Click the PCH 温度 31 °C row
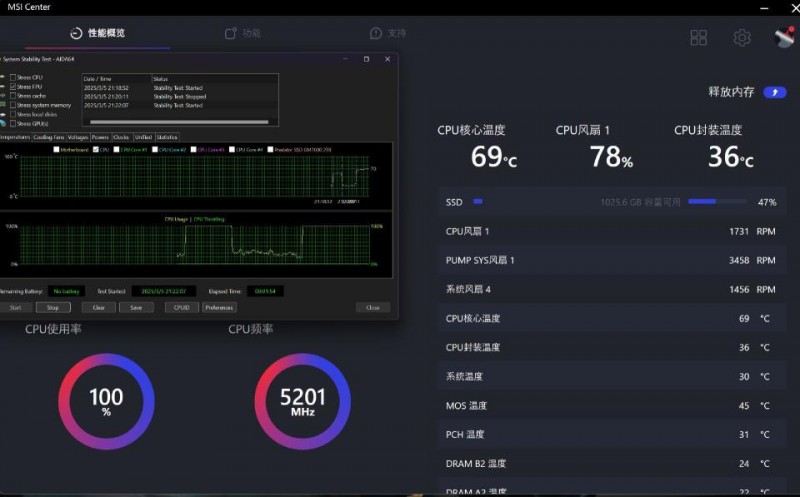Viewport: 800px width, 497px height. pyautogui.click(x=611, y=435)
